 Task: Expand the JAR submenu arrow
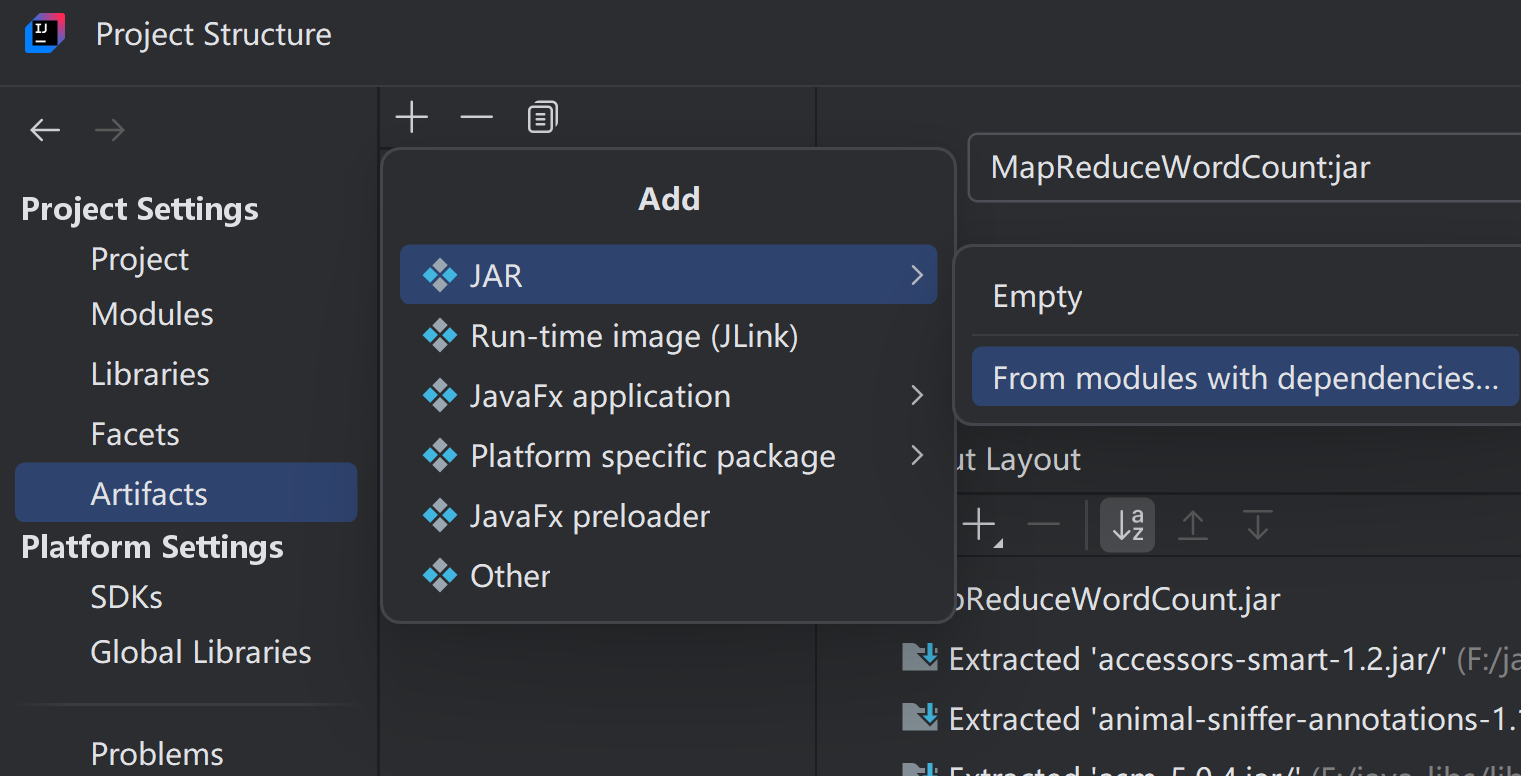click(917, 275)
